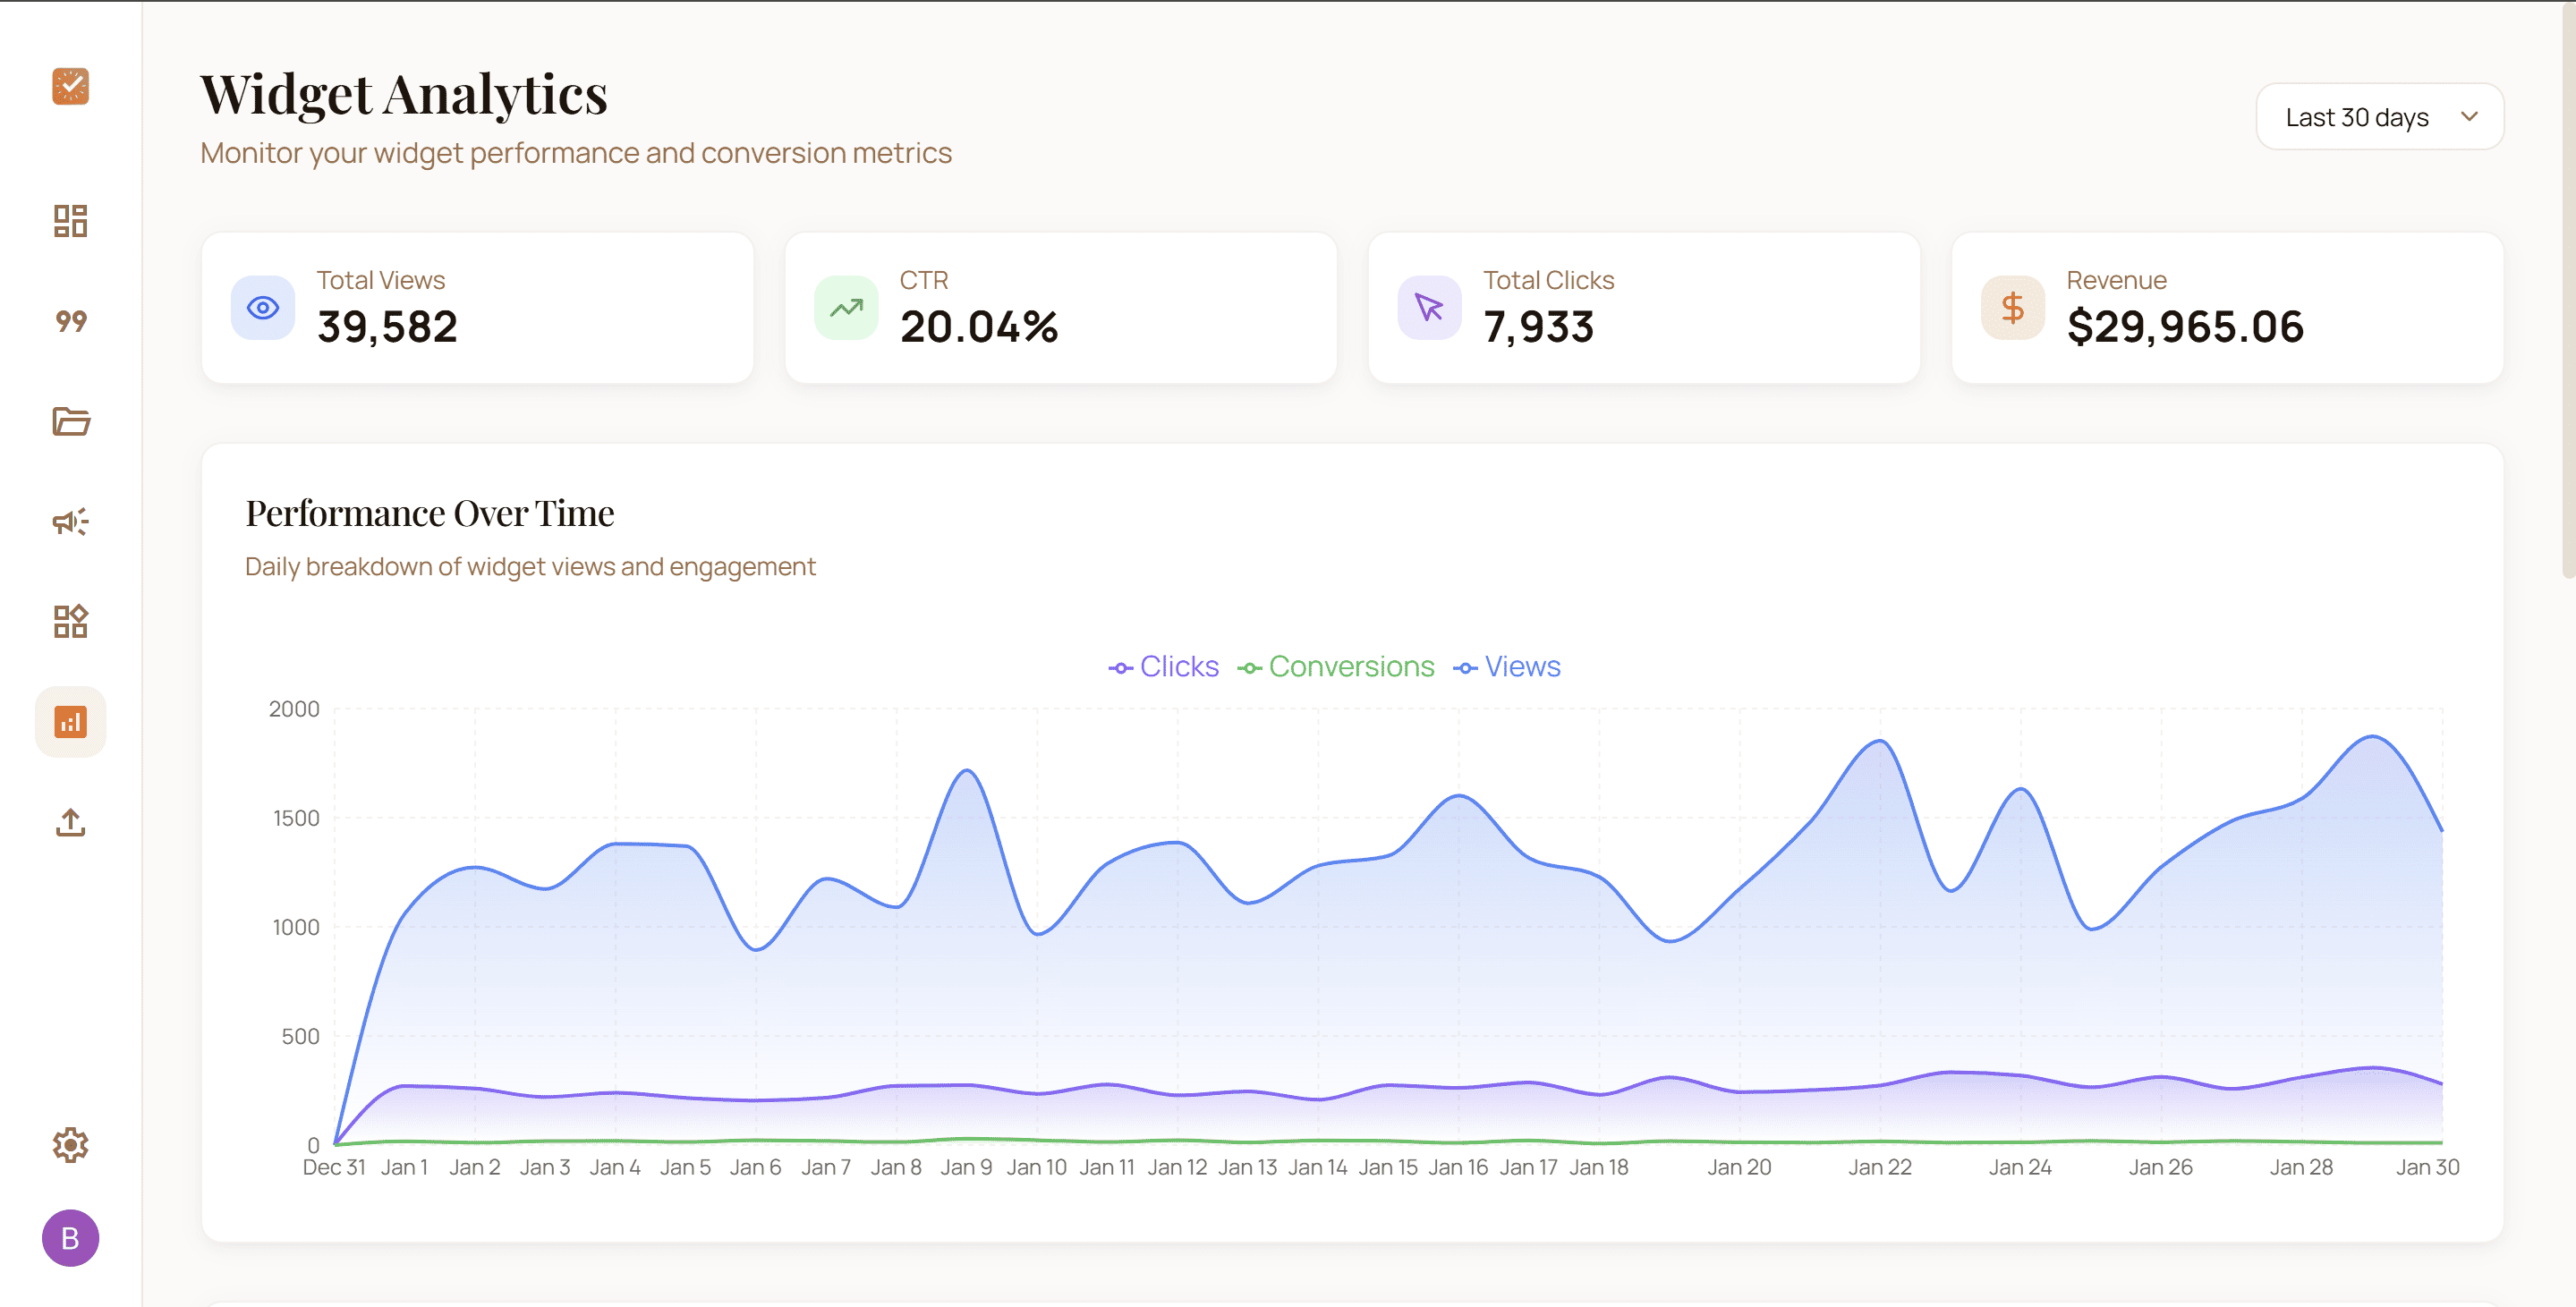Viewport: 2576px width, 1307px height.
Task: Click the Views peak near Jan 22
Action: pos(1877,742)
